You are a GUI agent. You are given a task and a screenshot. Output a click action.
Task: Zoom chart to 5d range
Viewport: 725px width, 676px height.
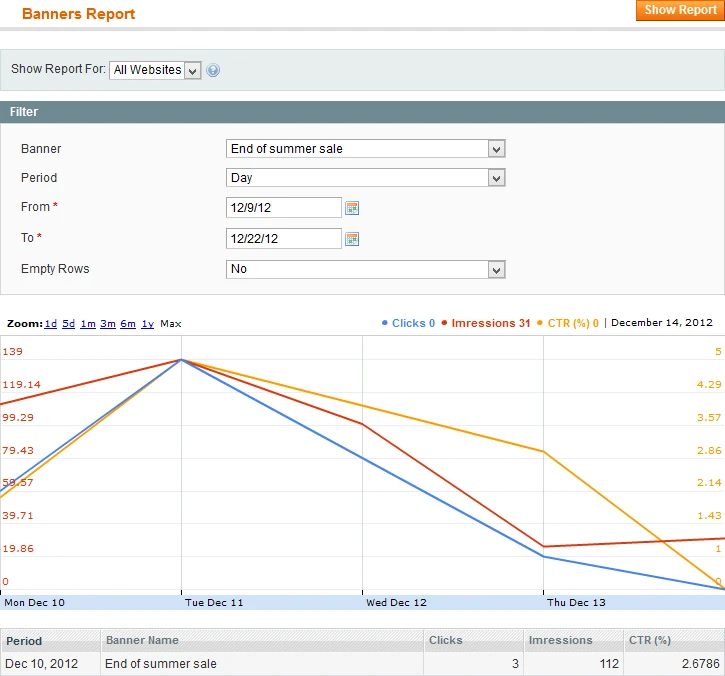tap(68, 324)
